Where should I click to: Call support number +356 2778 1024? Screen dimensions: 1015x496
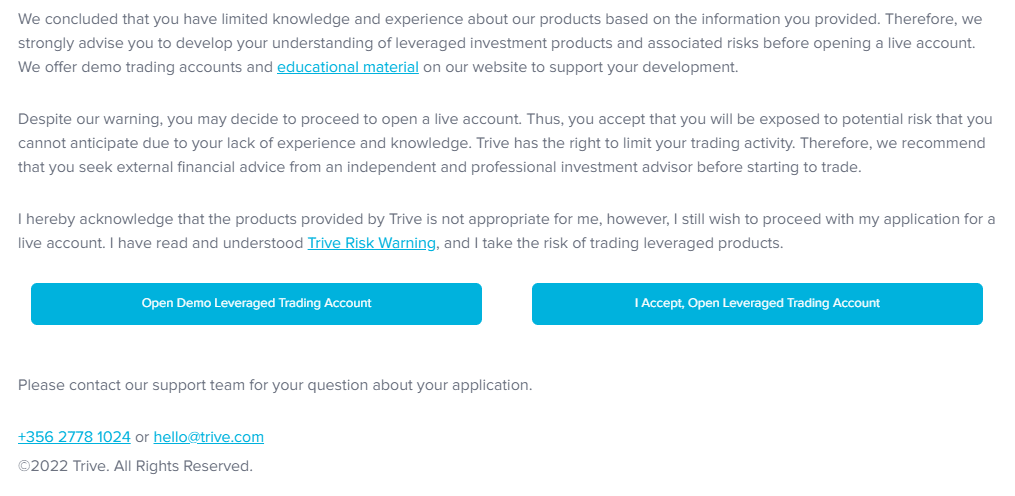click(x=74, y=437)
